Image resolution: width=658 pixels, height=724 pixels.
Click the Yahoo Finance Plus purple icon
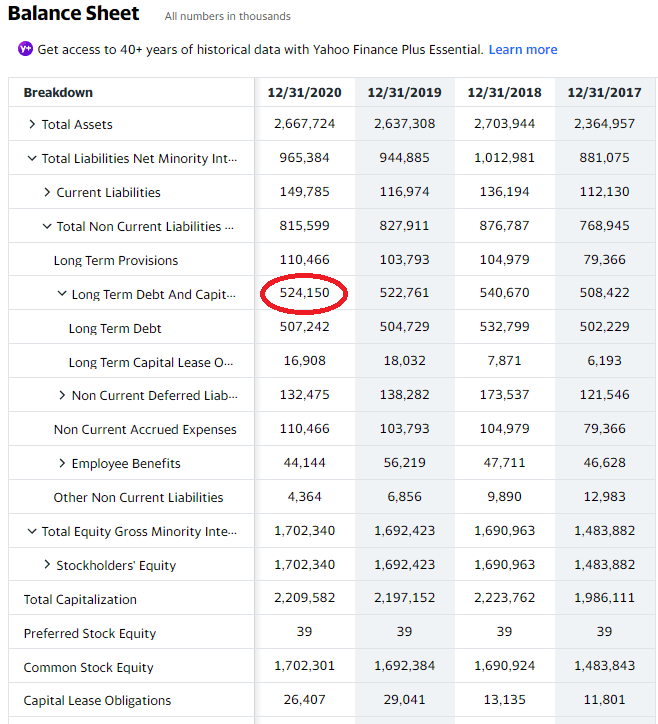pos(26,49)
